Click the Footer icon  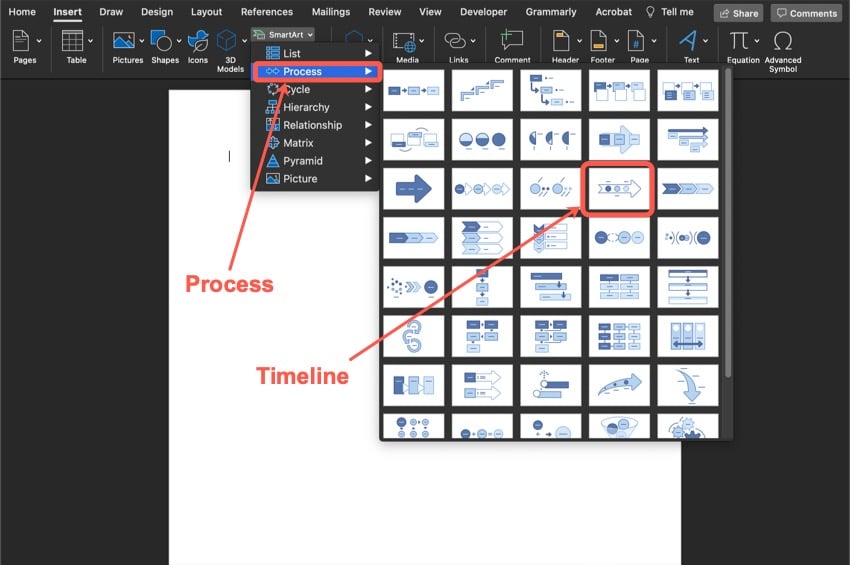click(x=598, y=41)
